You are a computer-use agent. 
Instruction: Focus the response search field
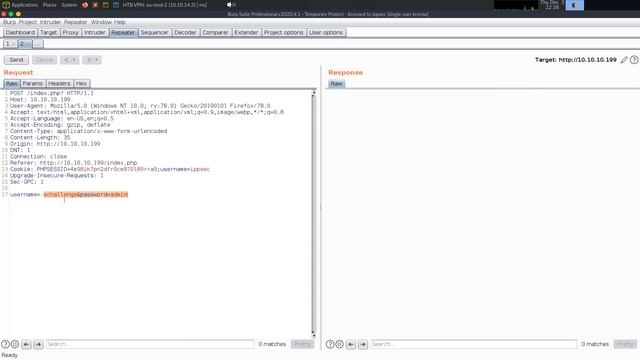(x=473, y=344)
